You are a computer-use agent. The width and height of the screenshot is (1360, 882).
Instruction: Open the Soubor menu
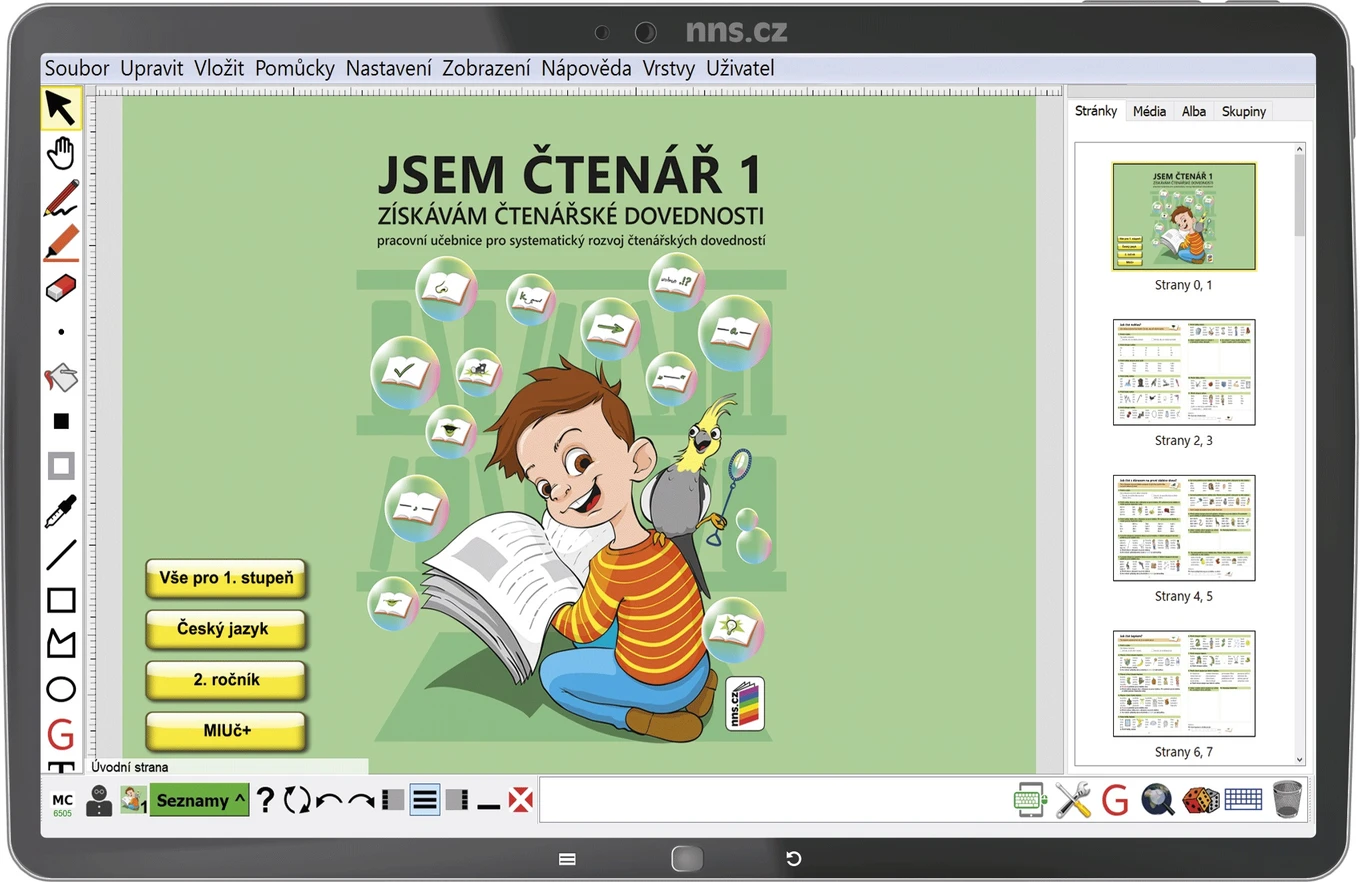77,68
